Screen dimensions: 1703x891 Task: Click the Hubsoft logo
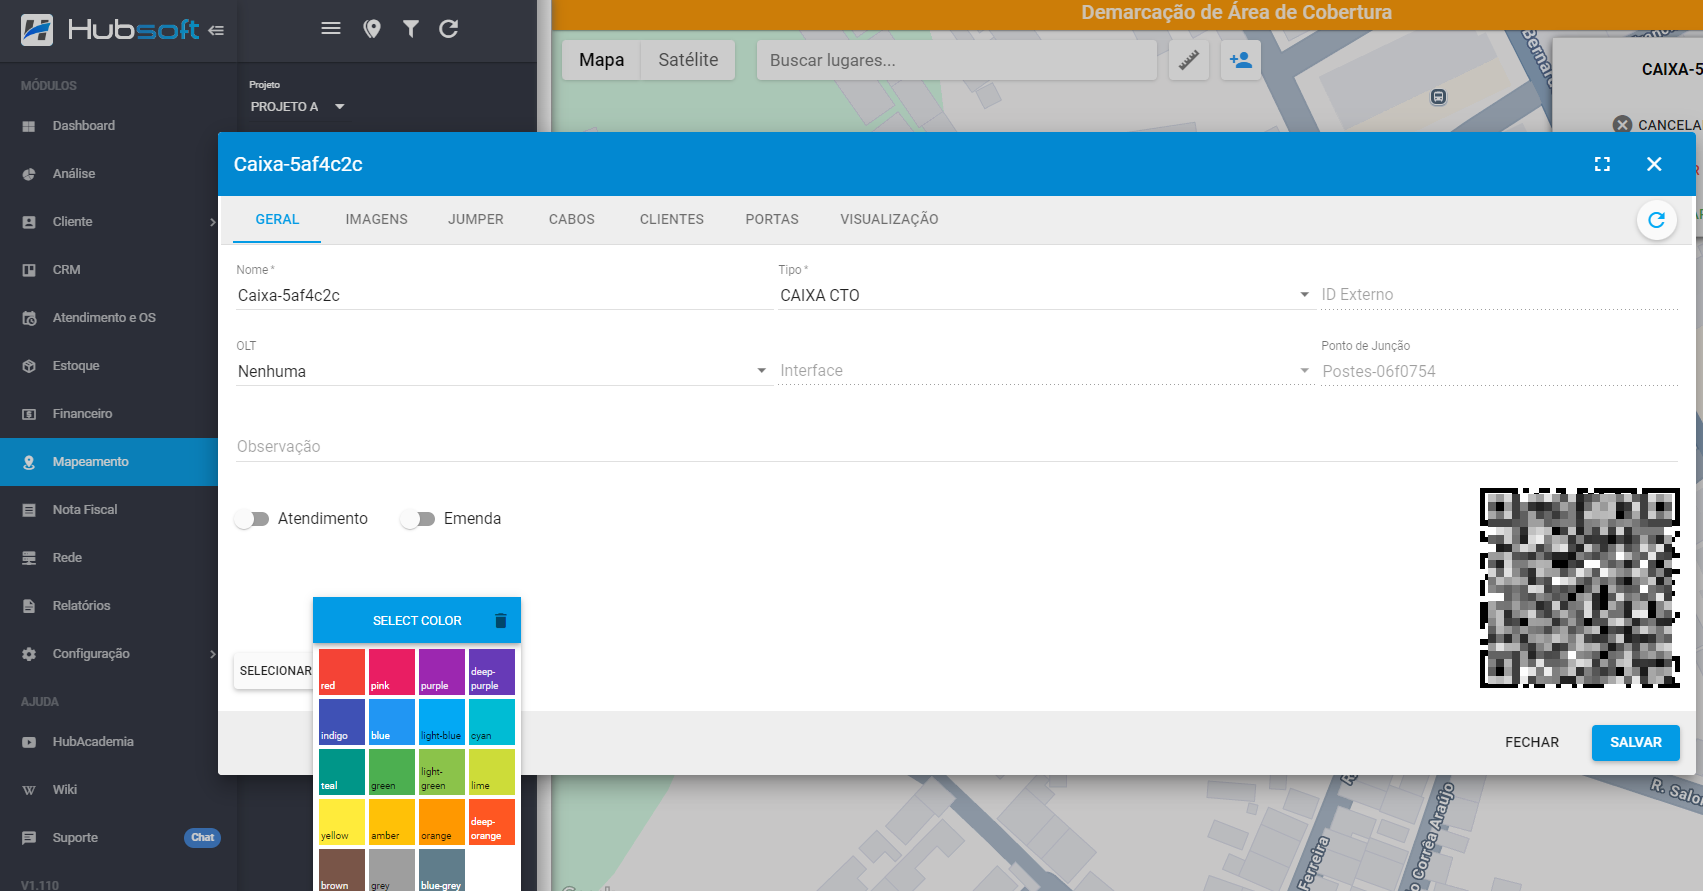(110, 30)
